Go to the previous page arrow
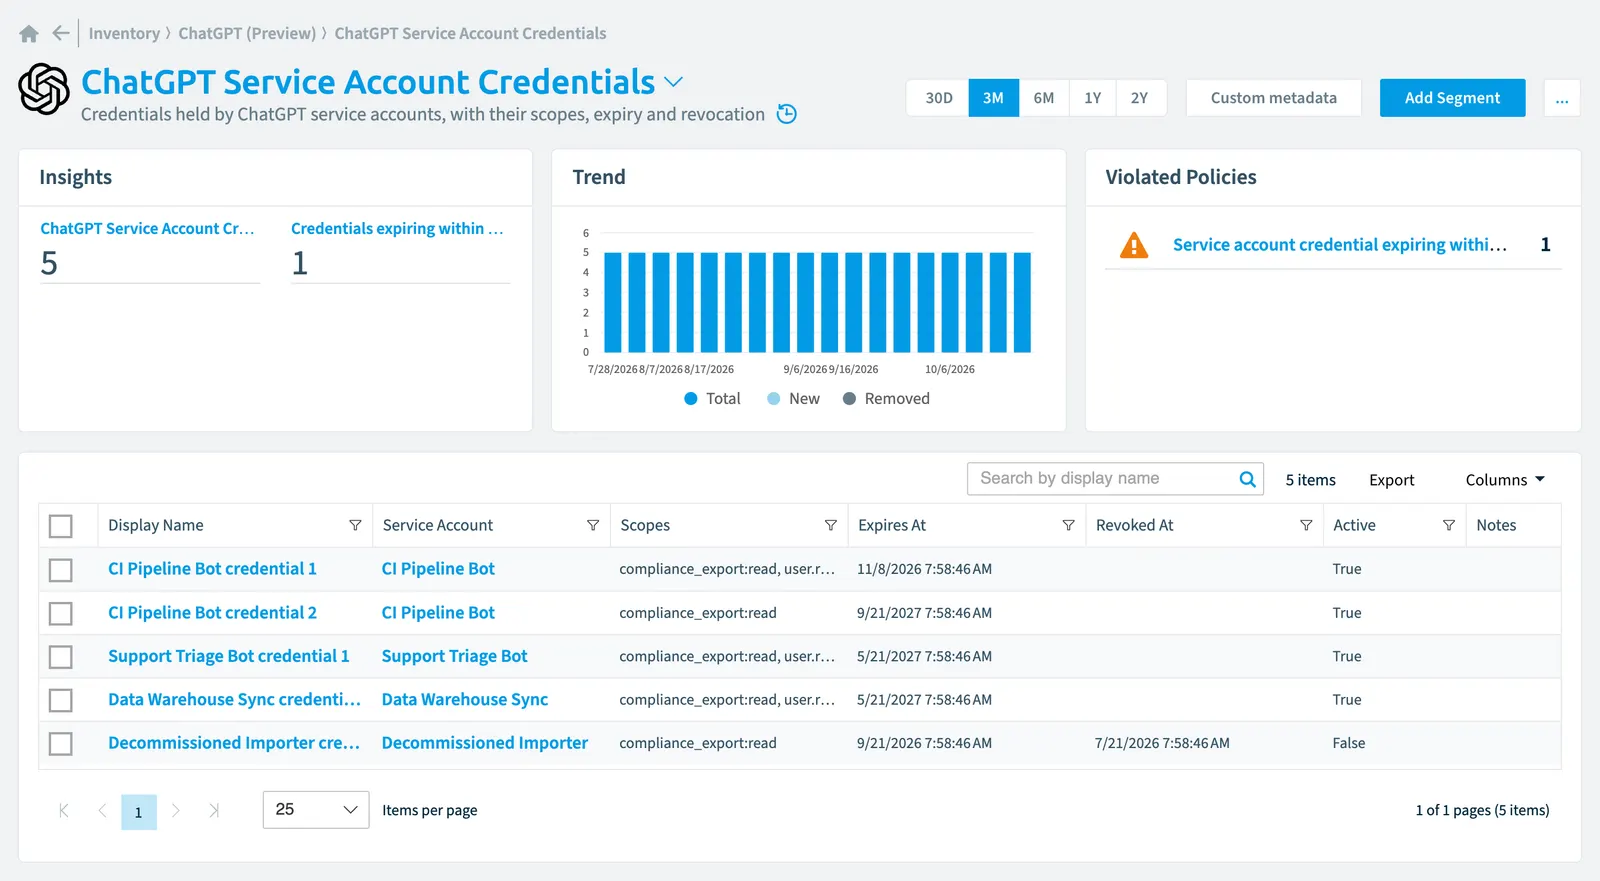Image resolution: width=1600 pixels, height=881 pixels. point(101,811)
